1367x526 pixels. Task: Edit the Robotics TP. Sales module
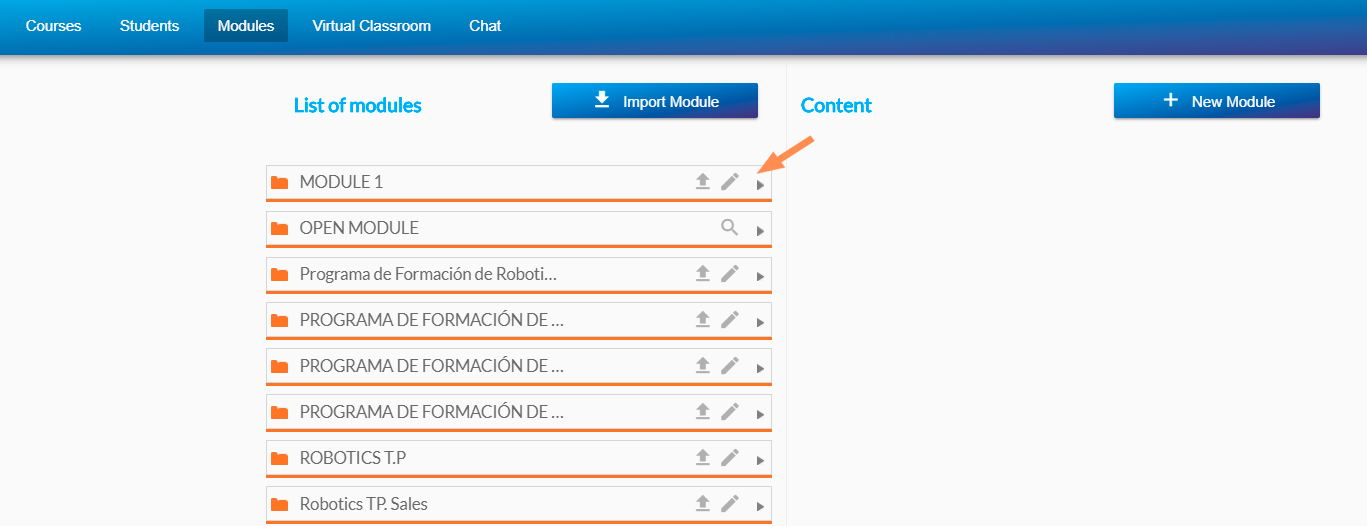click(730, 503)
